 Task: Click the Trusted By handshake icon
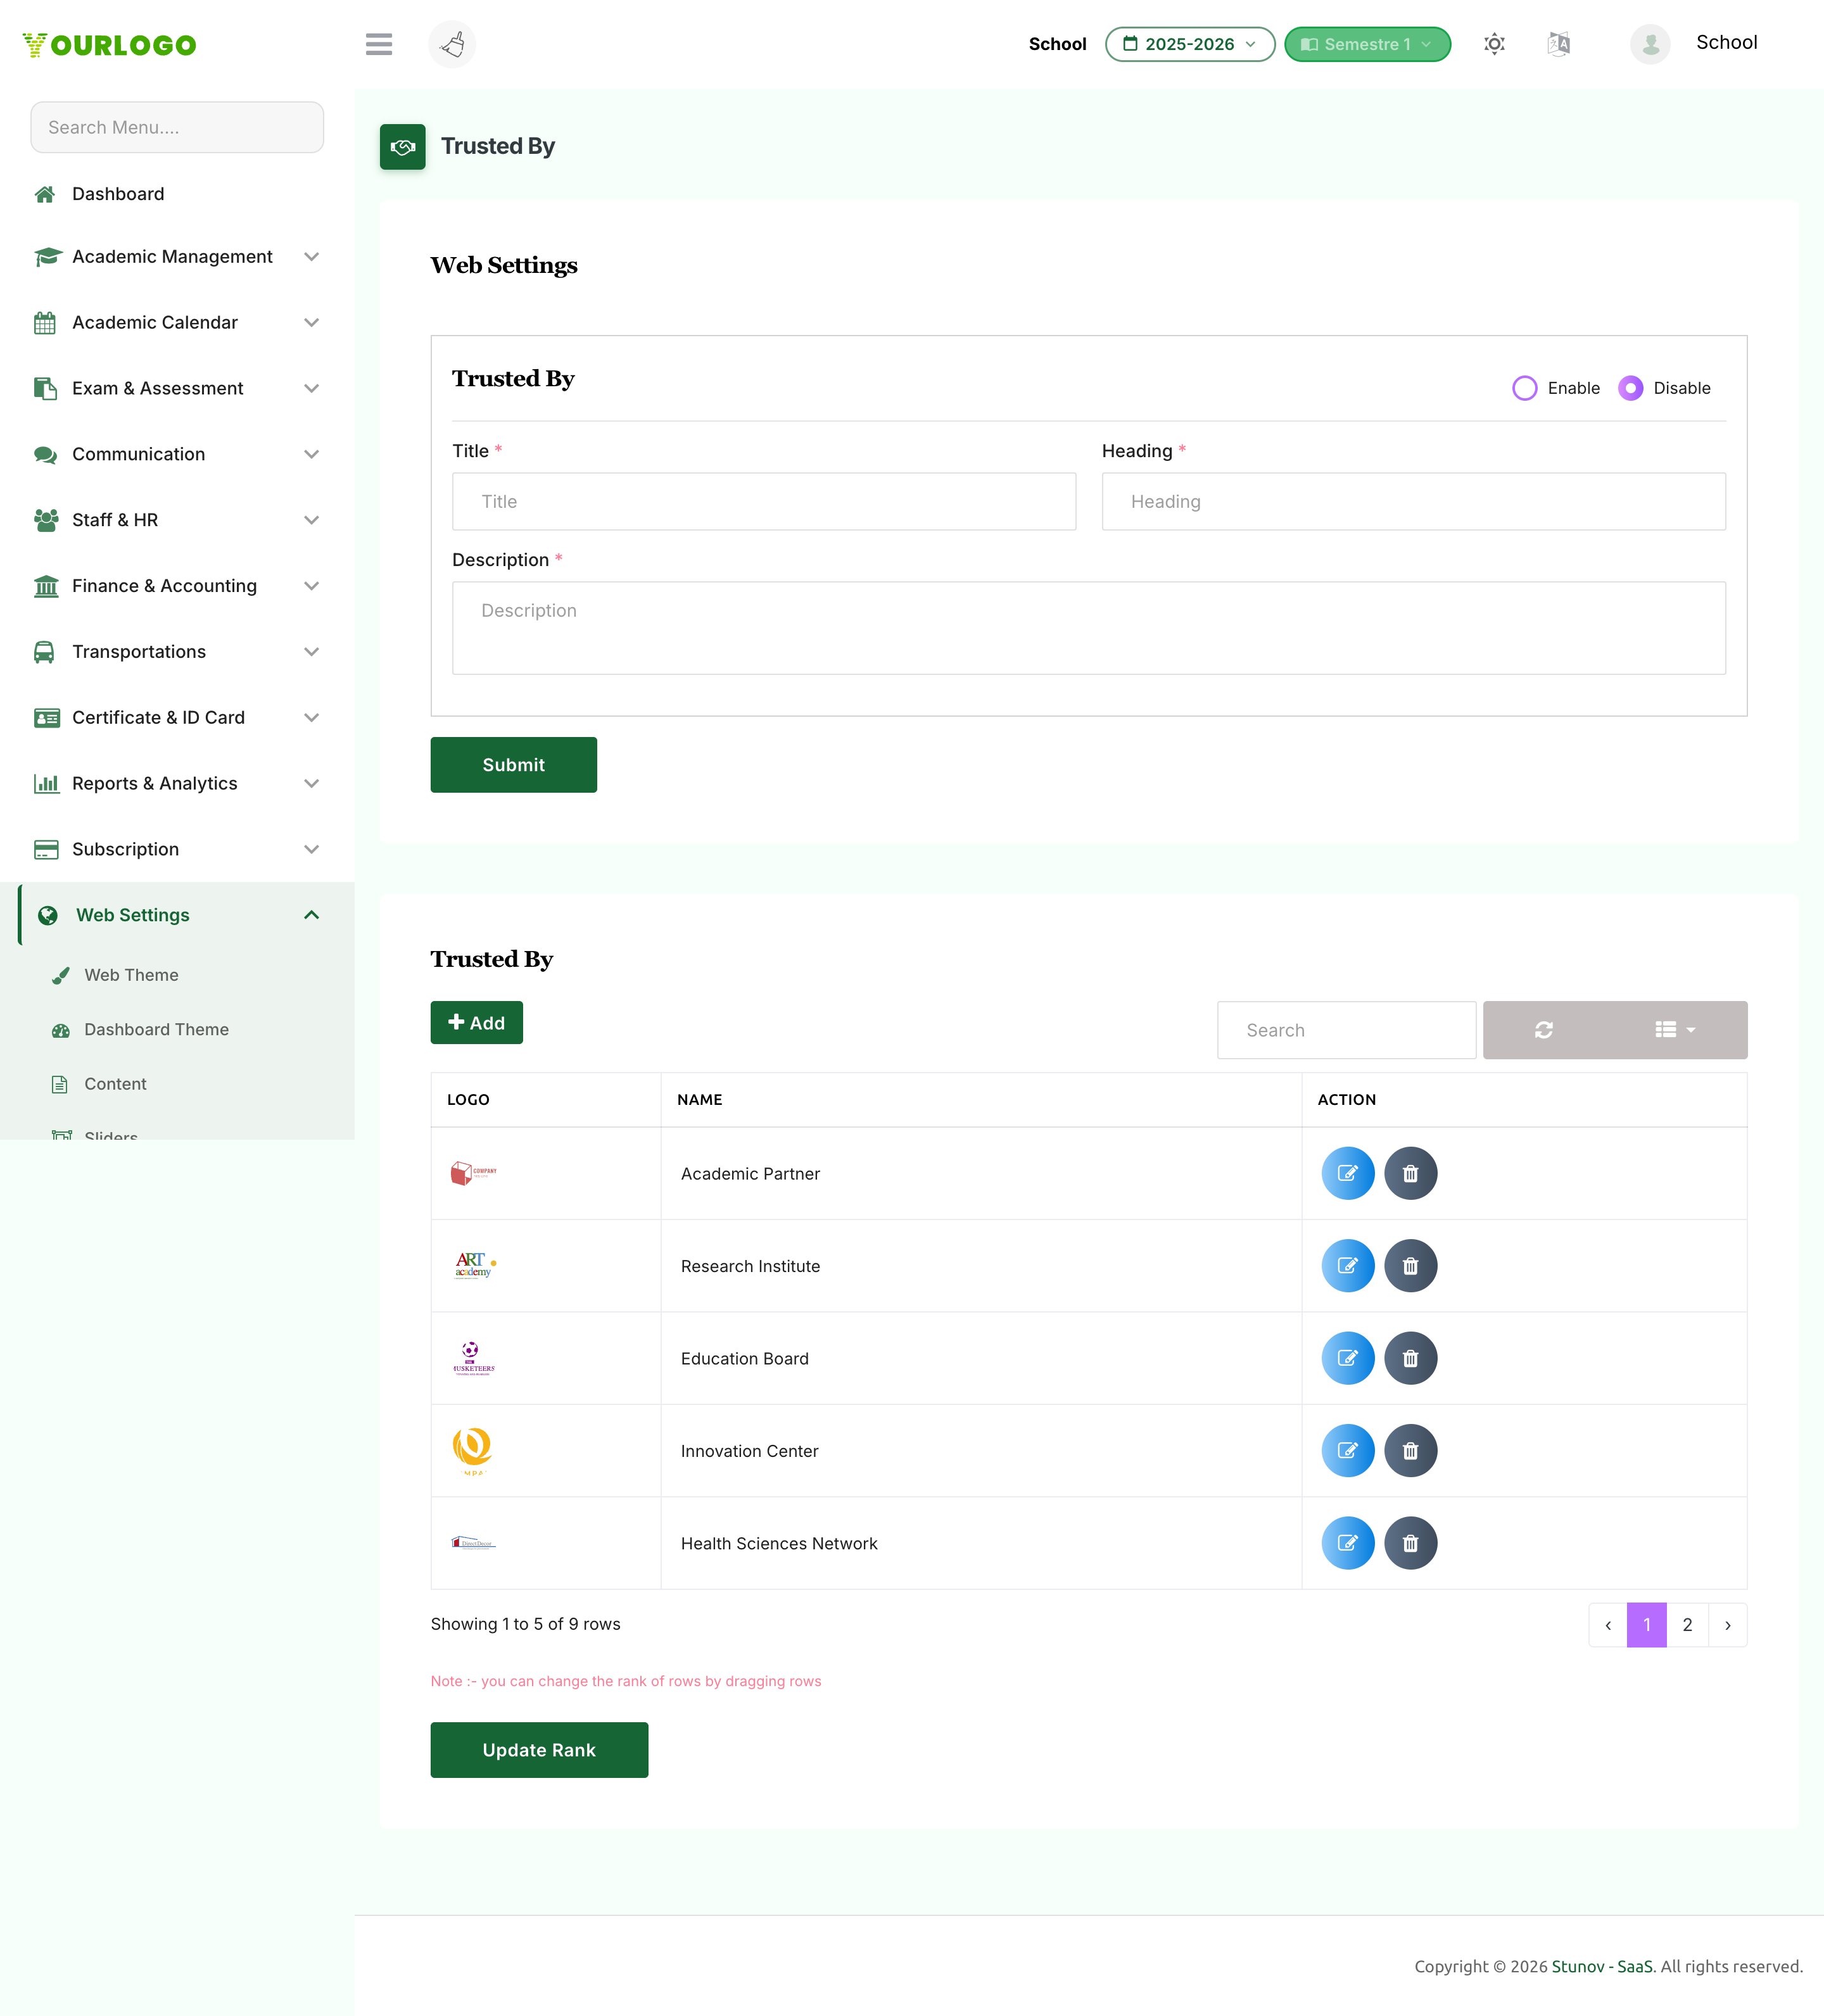click(x=403, y=147)
